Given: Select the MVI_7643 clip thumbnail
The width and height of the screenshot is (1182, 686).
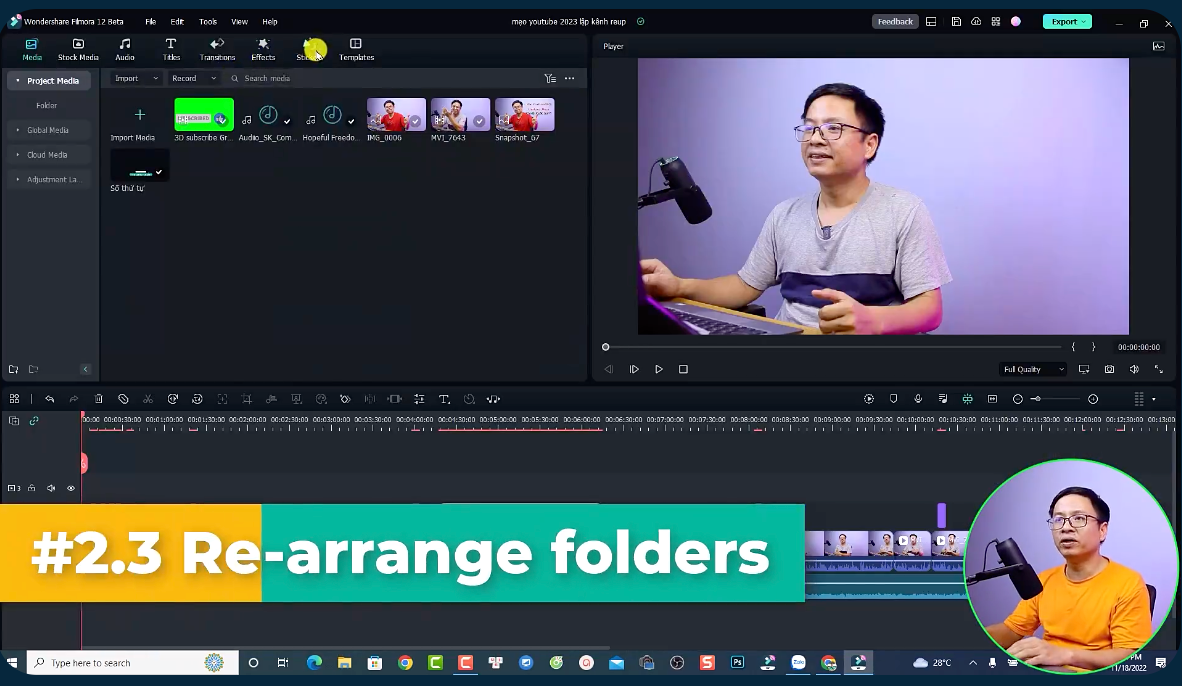Looking at the screenshot, I should coord(460,115).
